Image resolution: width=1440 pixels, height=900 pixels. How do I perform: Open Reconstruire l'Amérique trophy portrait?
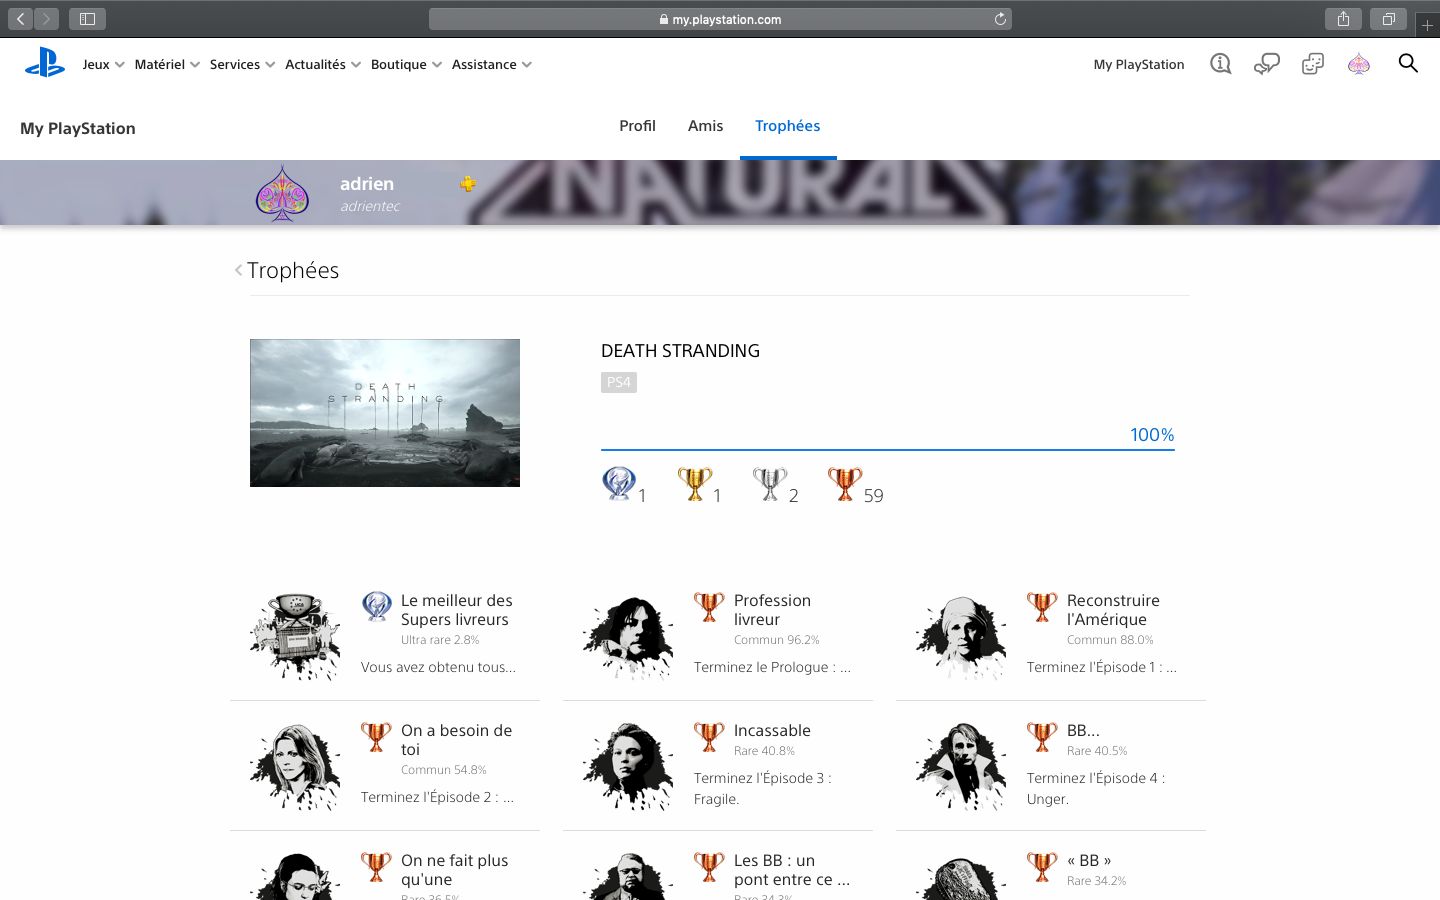(961, 636)
